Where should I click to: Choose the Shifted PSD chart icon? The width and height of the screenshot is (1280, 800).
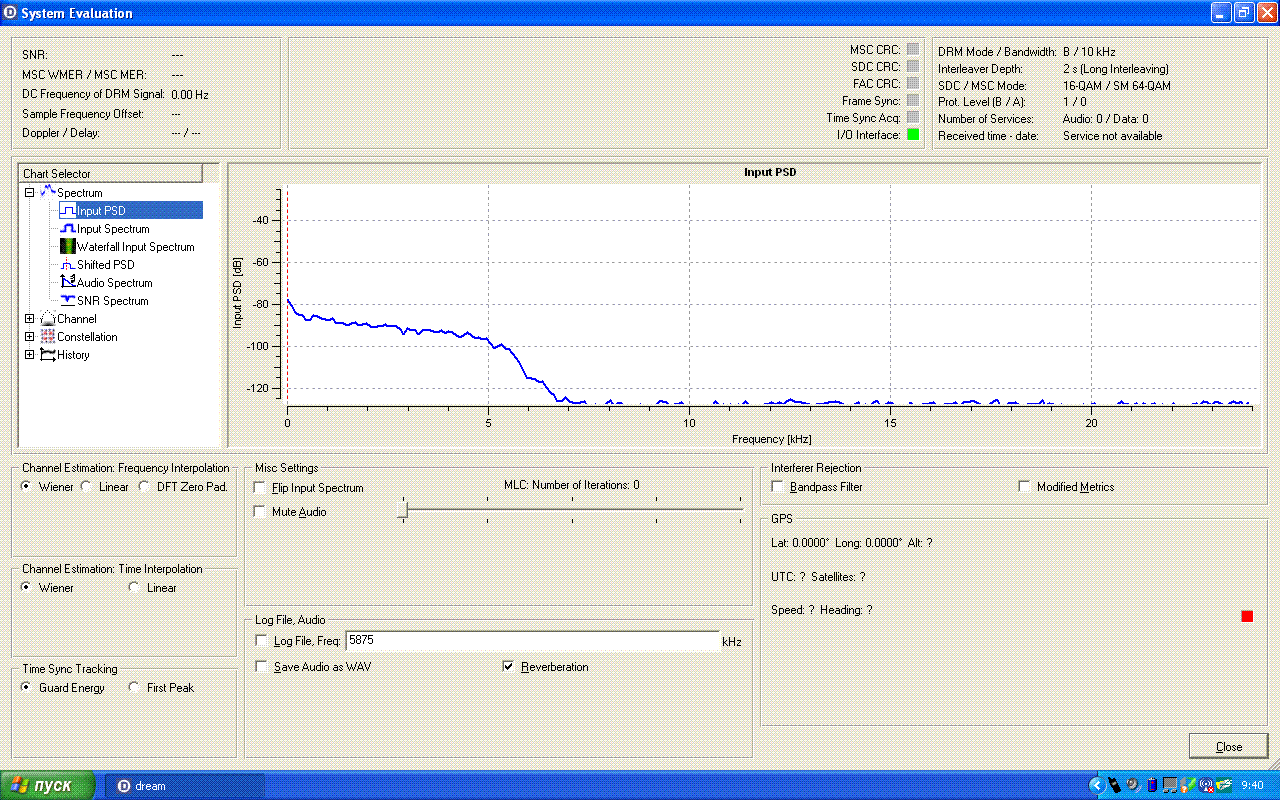[67, 265]
